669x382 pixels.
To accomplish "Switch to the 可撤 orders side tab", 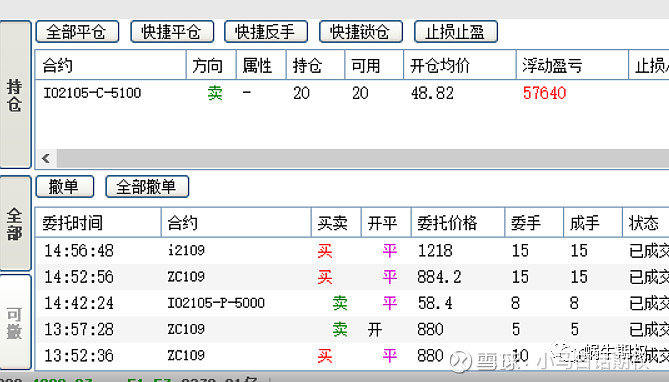I will click(x=15, y=322).
